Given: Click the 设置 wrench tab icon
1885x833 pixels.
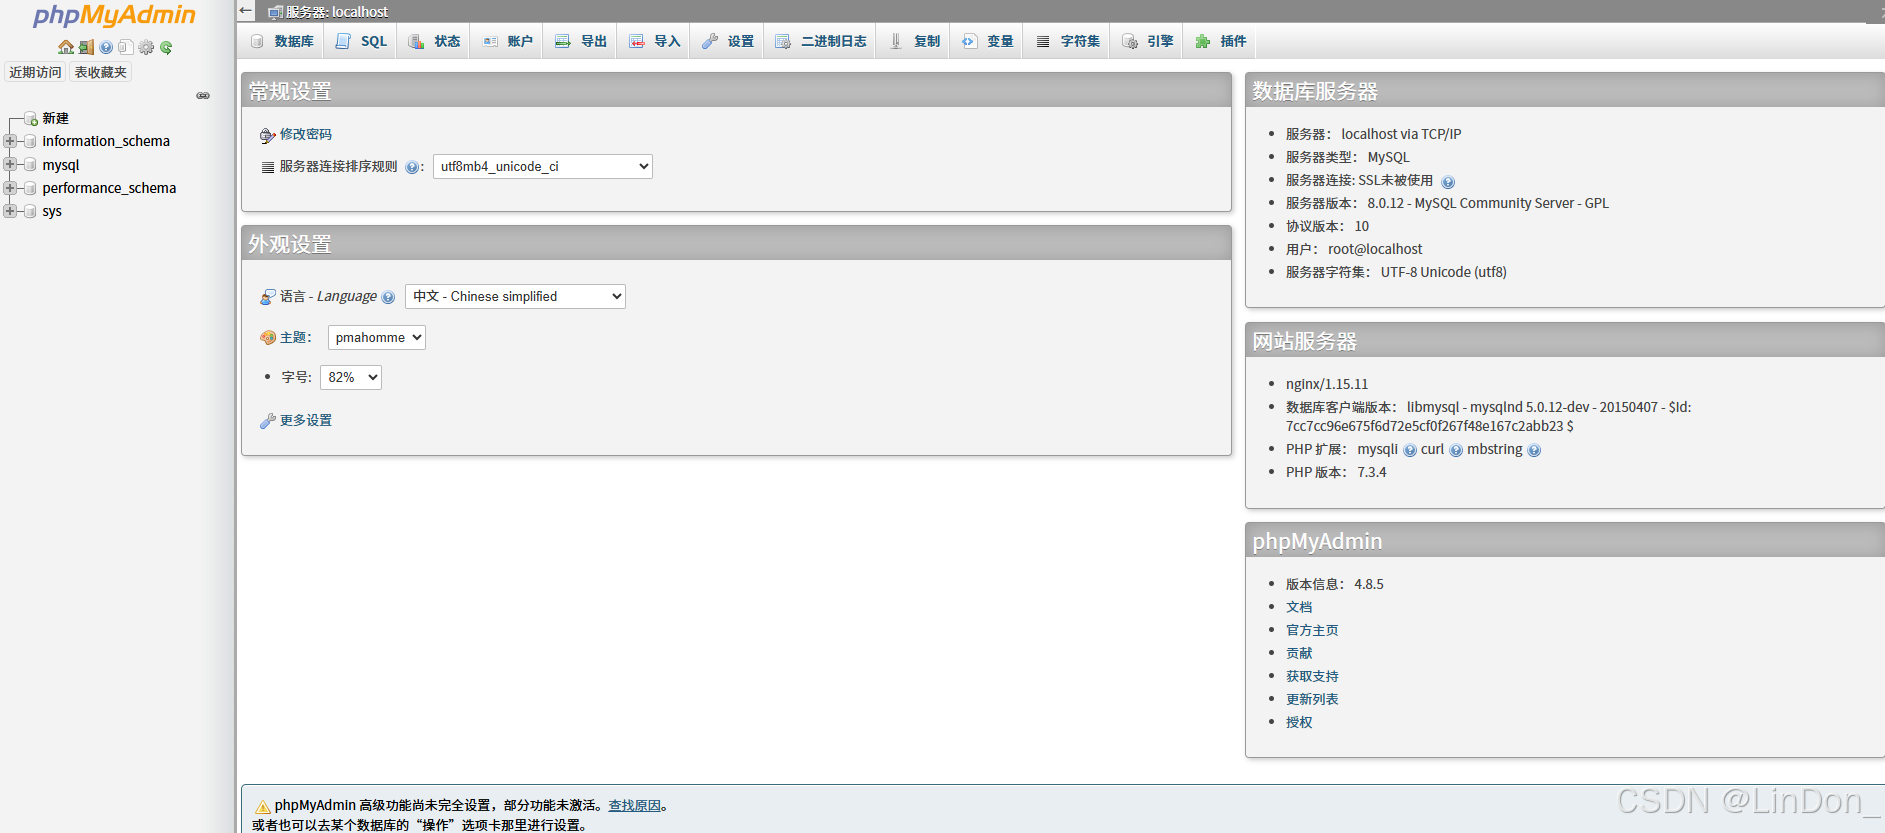Looking at the screenshot, I should (x=710, y=41).
